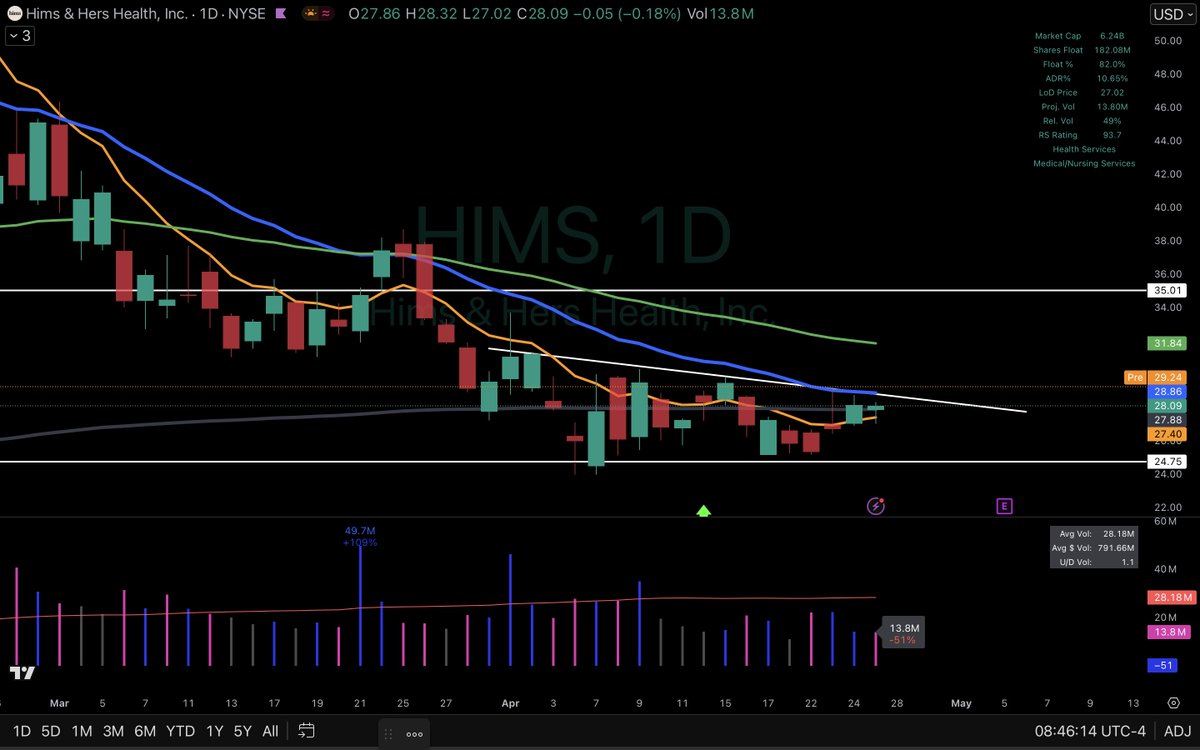Select the 5D time range

click(49, 731)
